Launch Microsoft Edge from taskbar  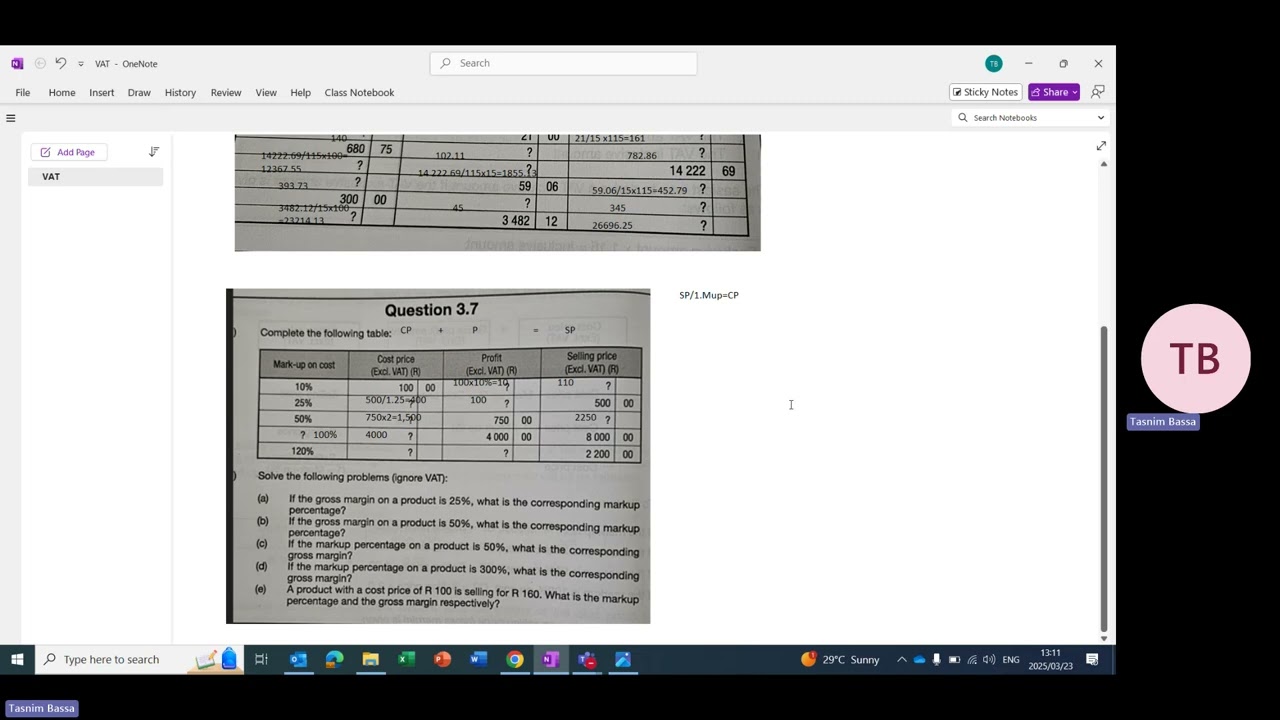[334, 659]
